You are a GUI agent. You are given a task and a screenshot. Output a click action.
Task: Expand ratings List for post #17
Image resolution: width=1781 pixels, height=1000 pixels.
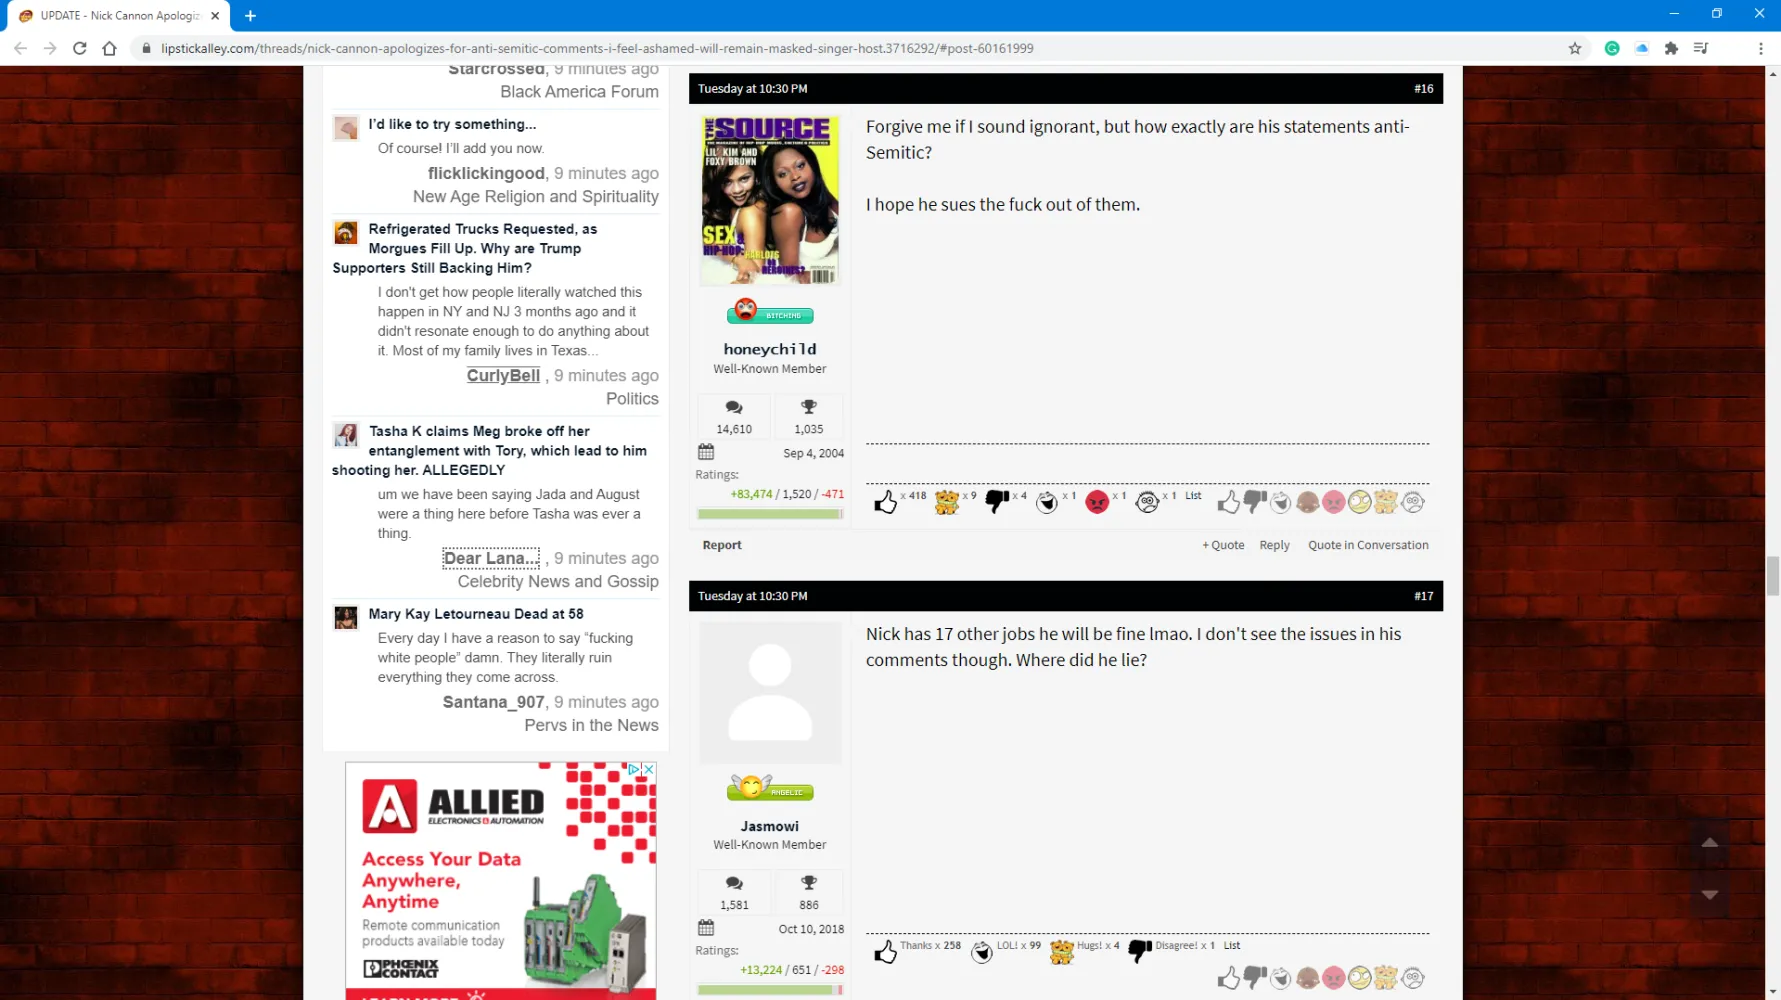point(1232,945)
